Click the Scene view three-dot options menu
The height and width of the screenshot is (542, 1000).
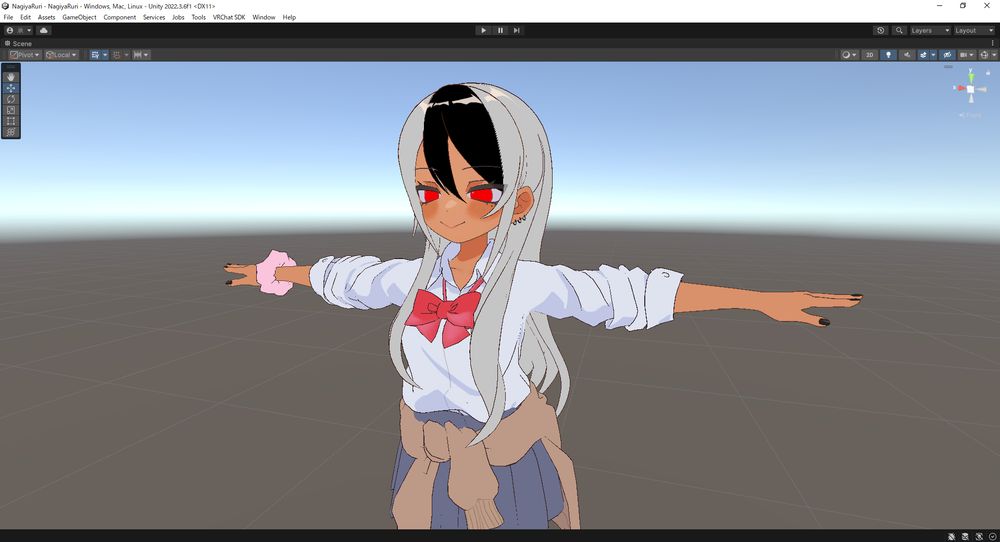tap(992, 43)
